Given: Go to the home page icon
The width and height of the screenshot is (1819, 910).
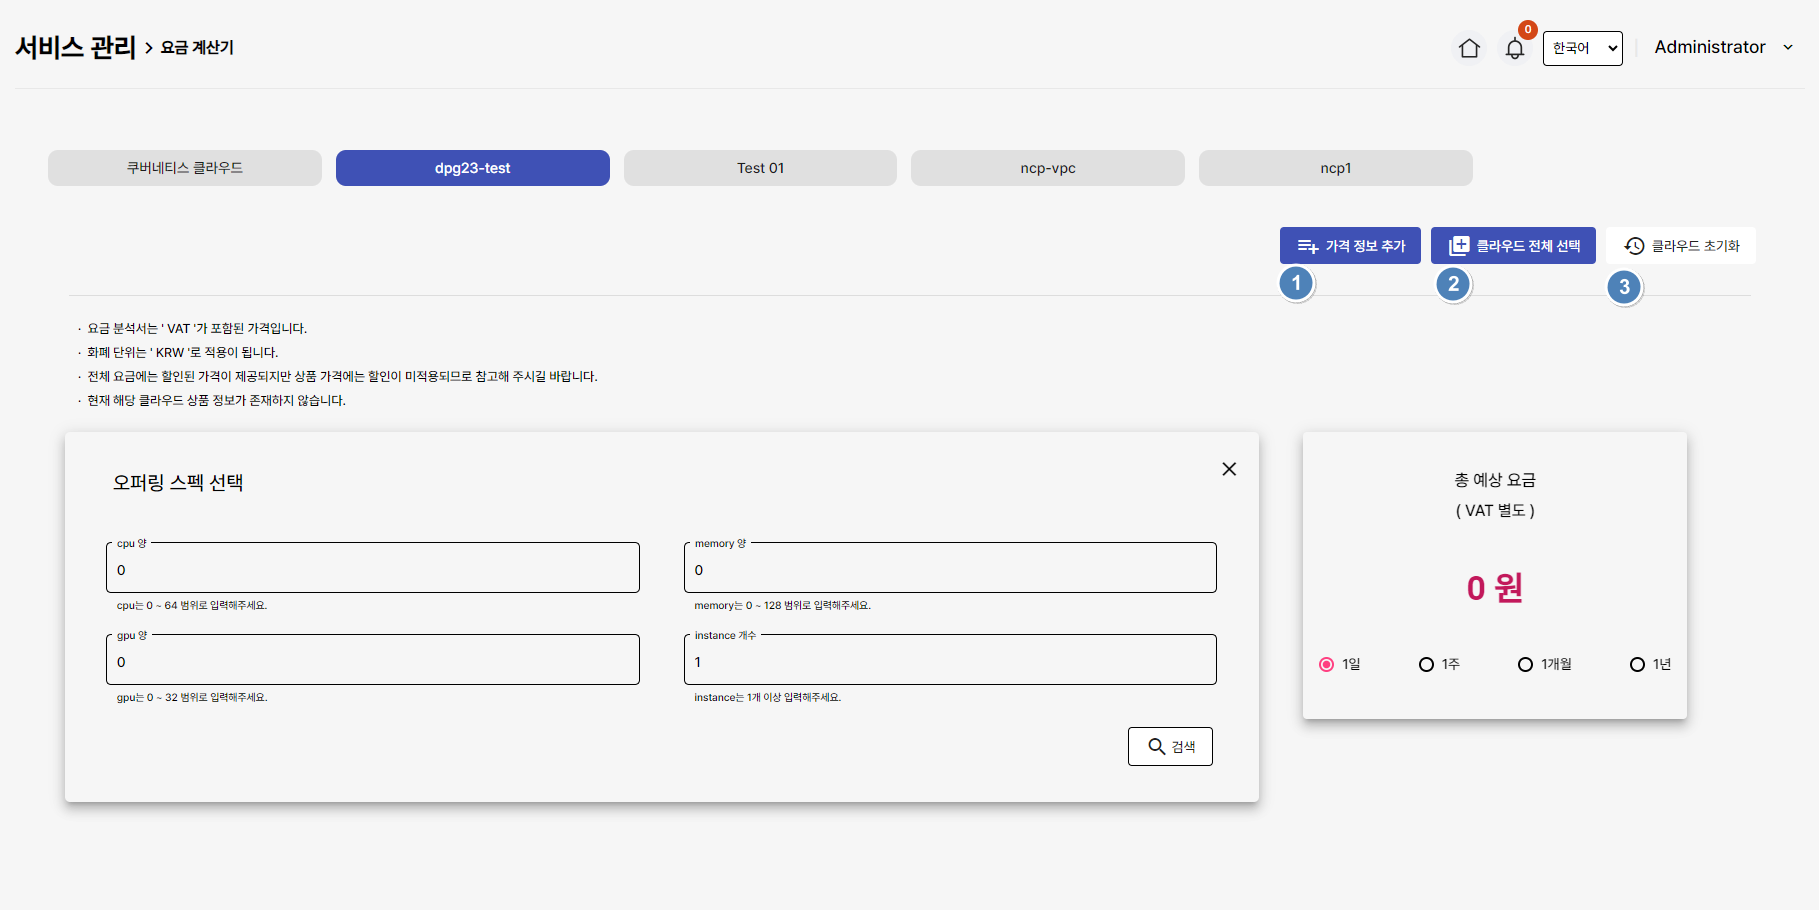Looking at the screenshot, I should point(1468,48).
